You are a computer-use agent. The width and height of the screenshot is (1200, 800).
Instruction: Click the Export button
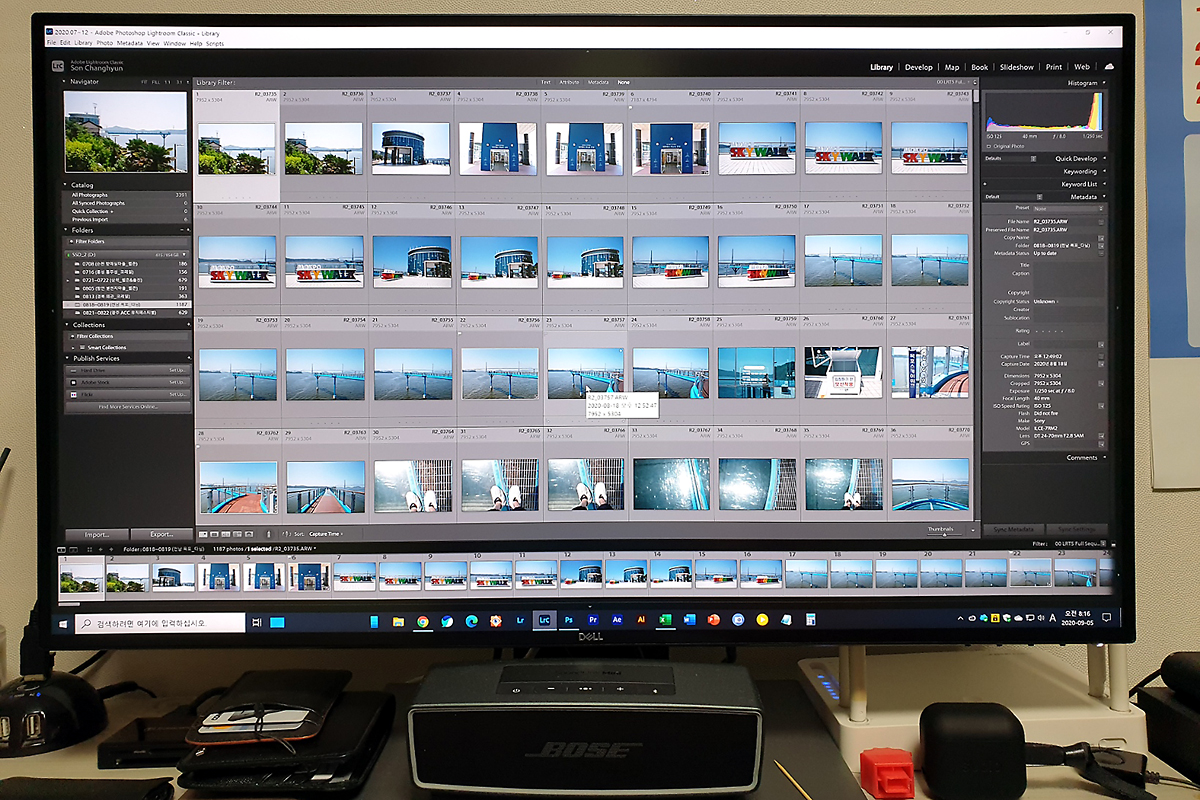[160, 534]
